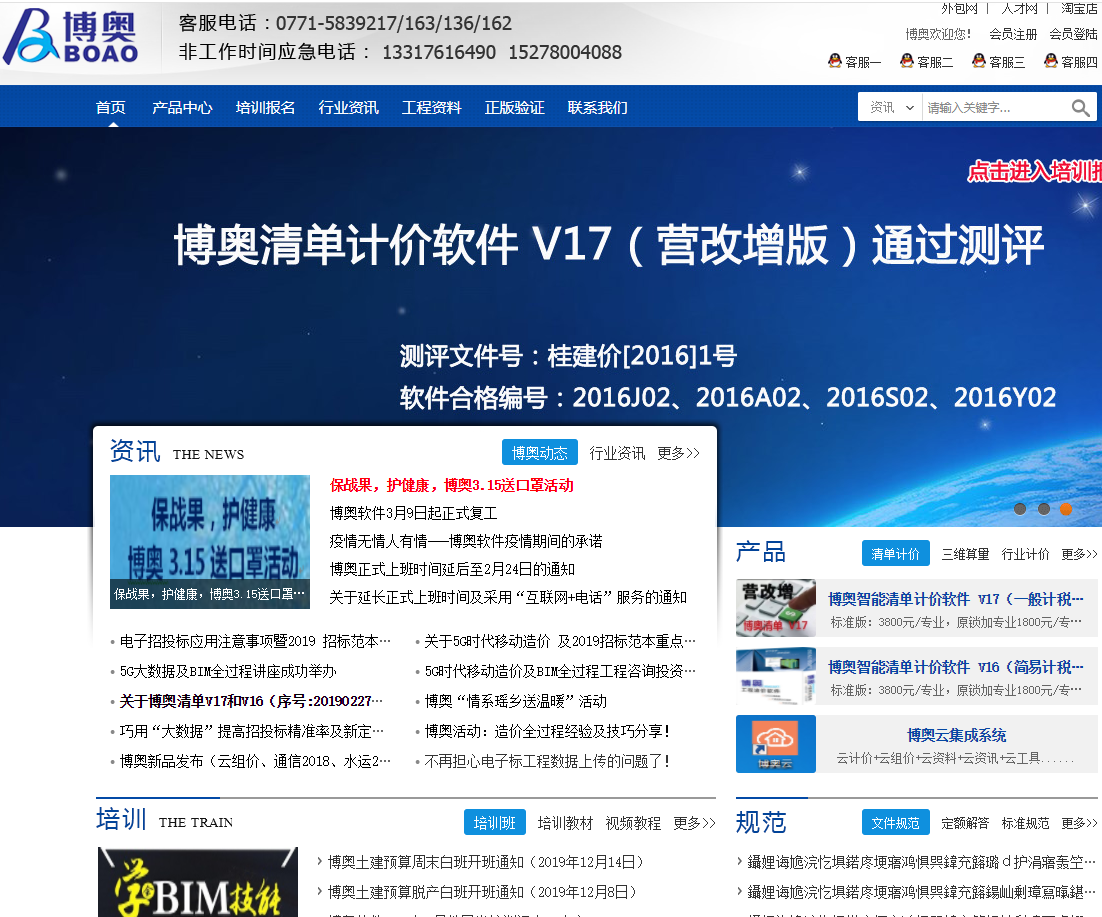Open 关于延长正式上班时间 notice link
1102x917 pixels.
(x=508, y=597)
